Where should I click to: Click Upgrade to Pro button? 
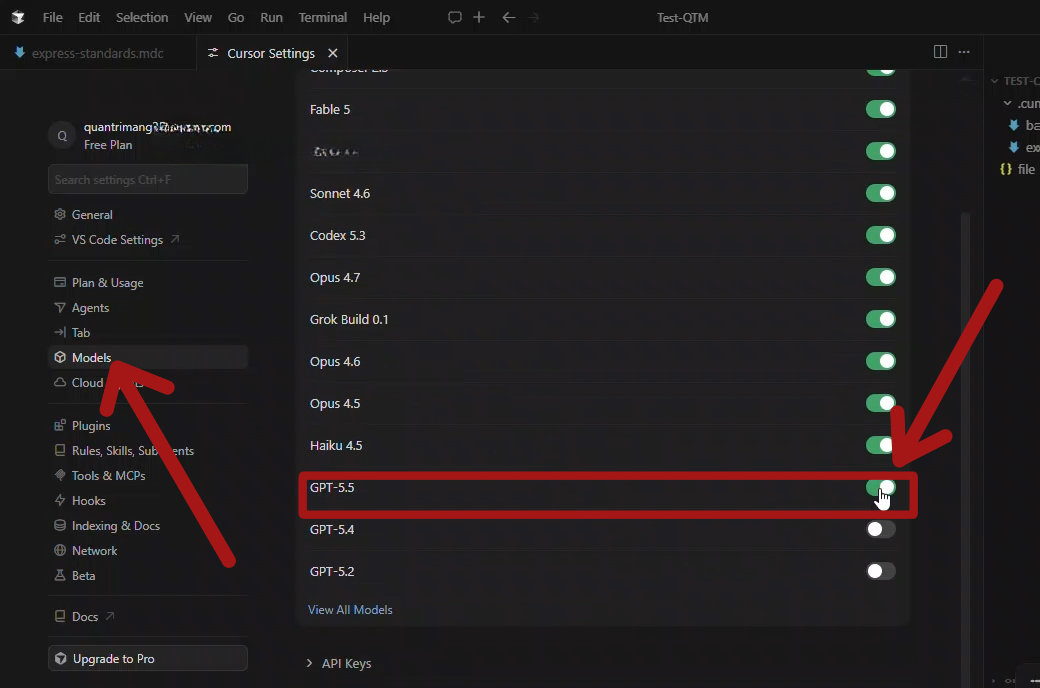pyautogui.click(x=148, y=658)
